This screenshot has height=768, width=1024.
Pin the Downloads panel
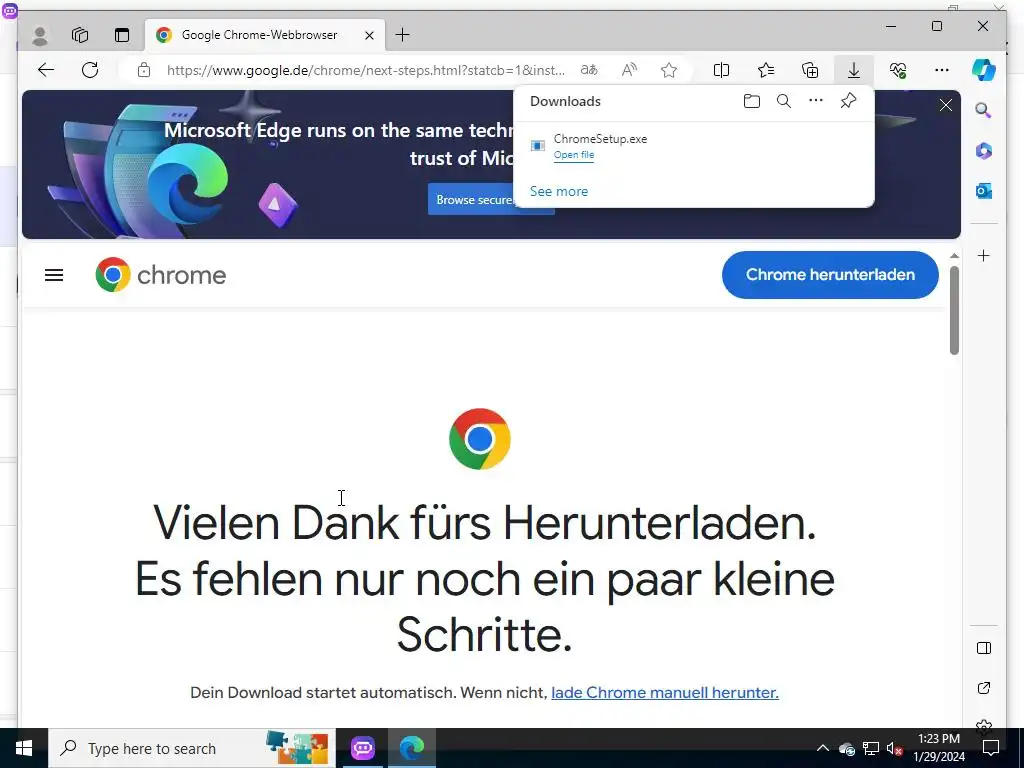(x=848, y=101)
